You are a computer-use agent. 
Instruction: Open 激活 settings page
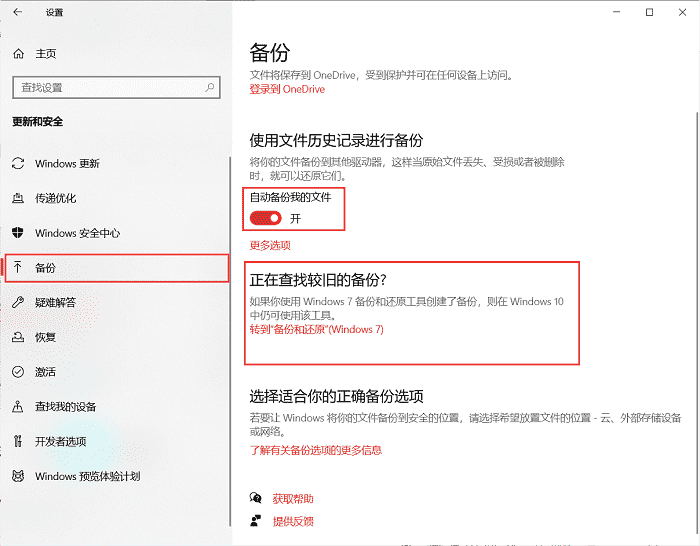46,372
